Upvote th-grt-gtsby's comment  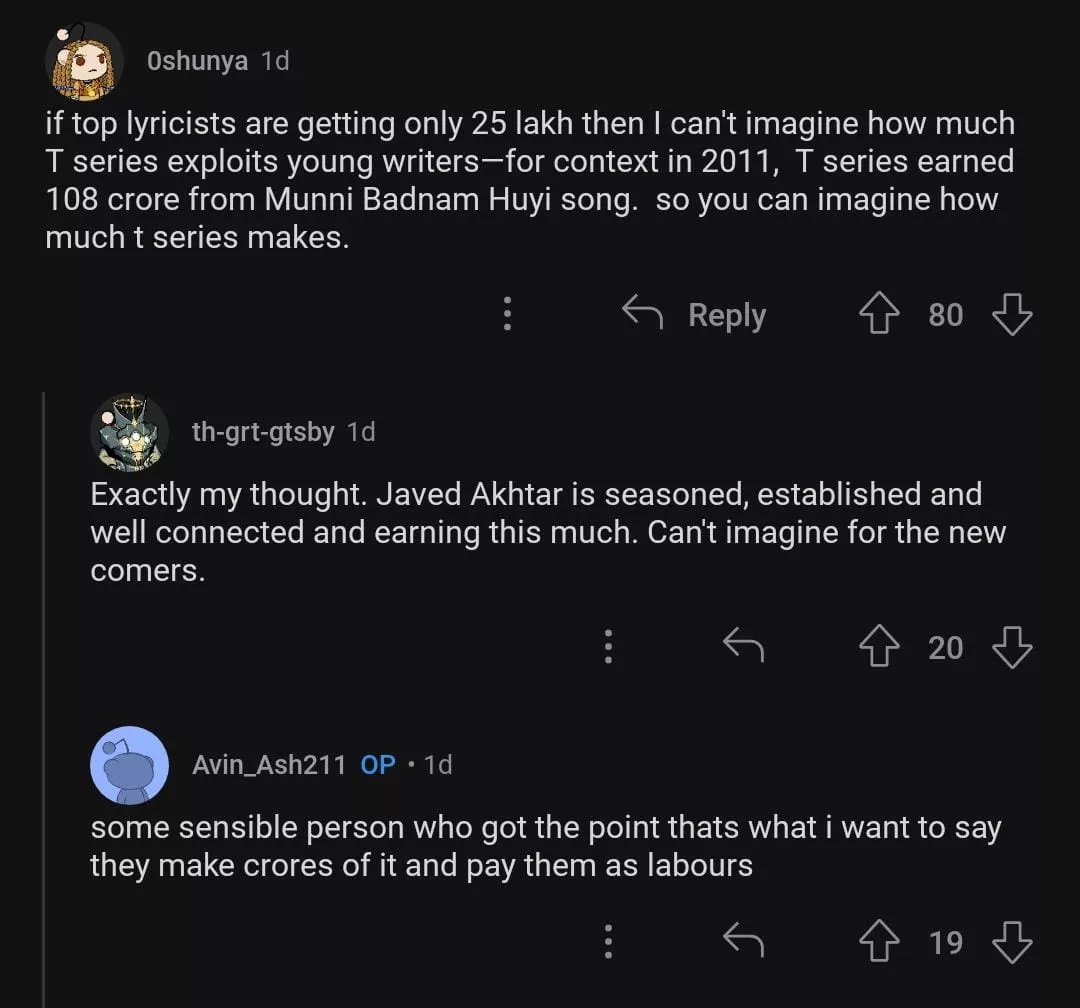point(880,648)
